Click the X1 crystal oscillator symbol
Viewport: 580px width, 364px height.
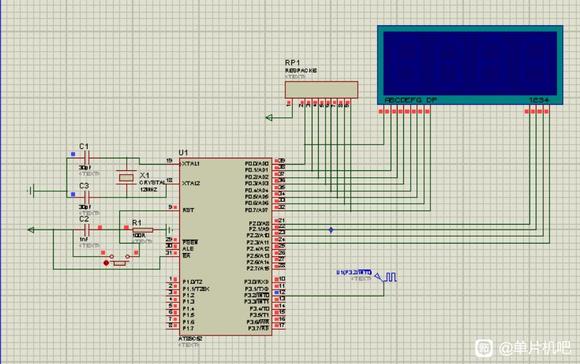tap(127, 178)
